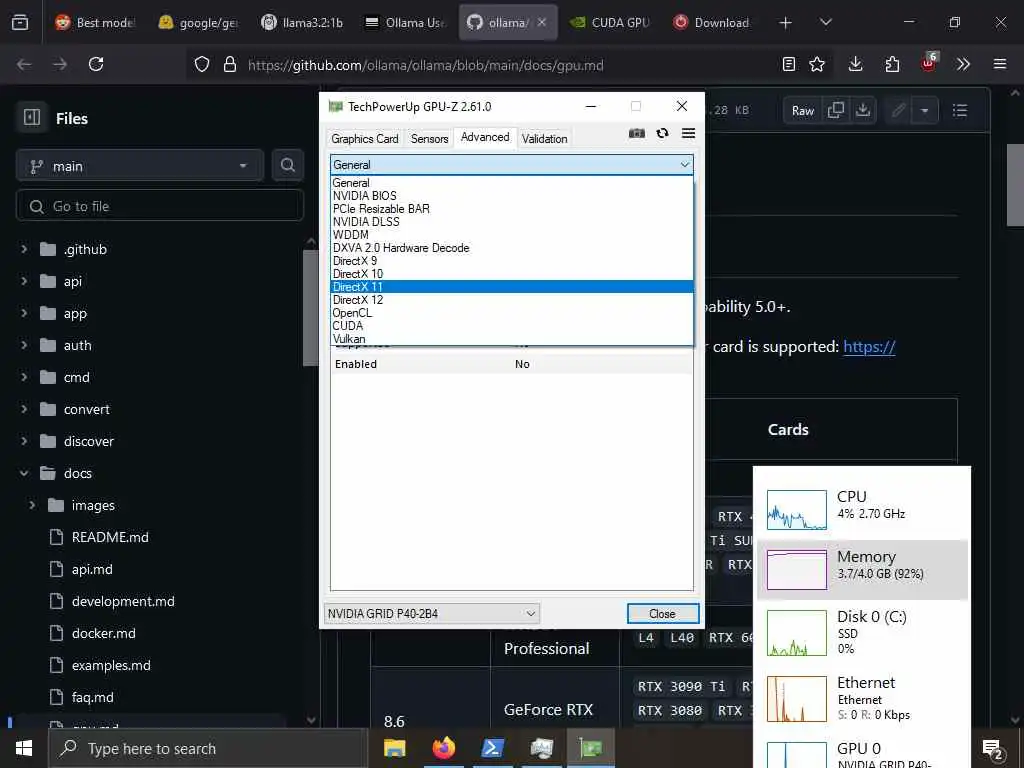Bookmark this page with star icon

pyautogui.click(x=817, y=64)
